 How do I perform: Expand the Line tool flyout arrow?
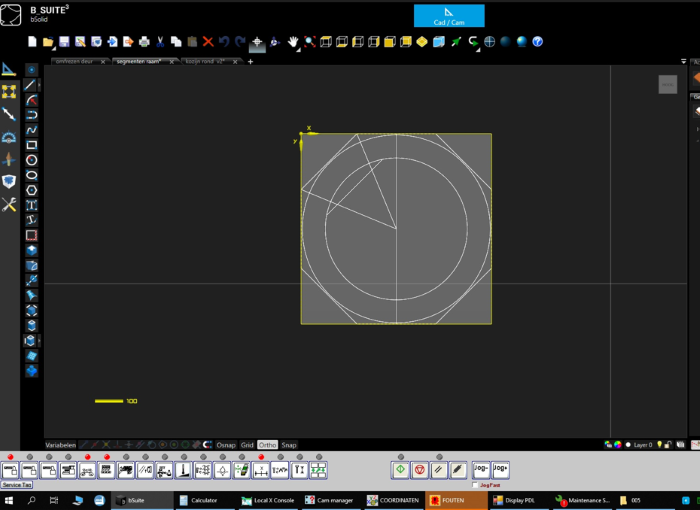pyautogui.click(x=39, y=84)
